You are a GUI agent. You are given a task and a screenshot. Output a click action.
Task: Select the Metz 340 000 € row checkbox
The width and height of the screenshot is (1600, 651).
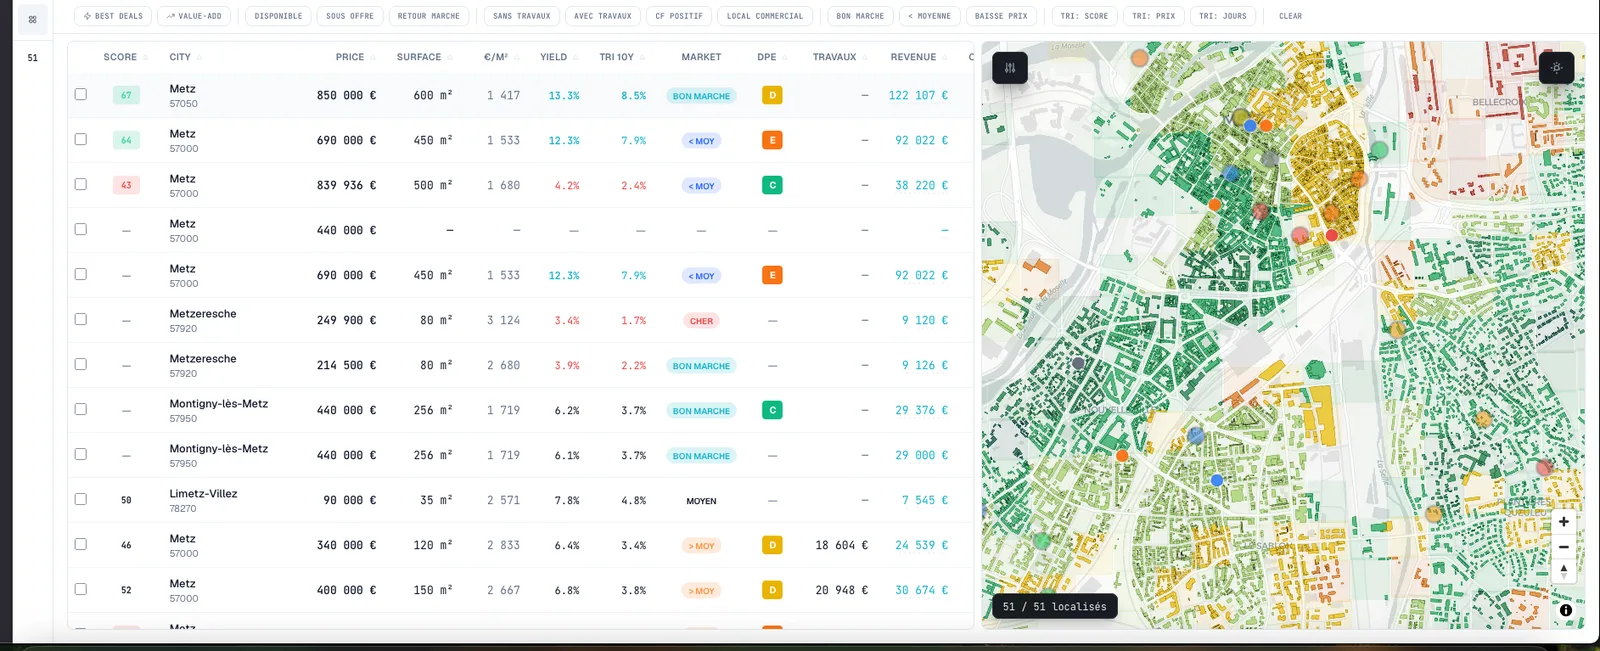pyautogui.click(x=81, y=544)
